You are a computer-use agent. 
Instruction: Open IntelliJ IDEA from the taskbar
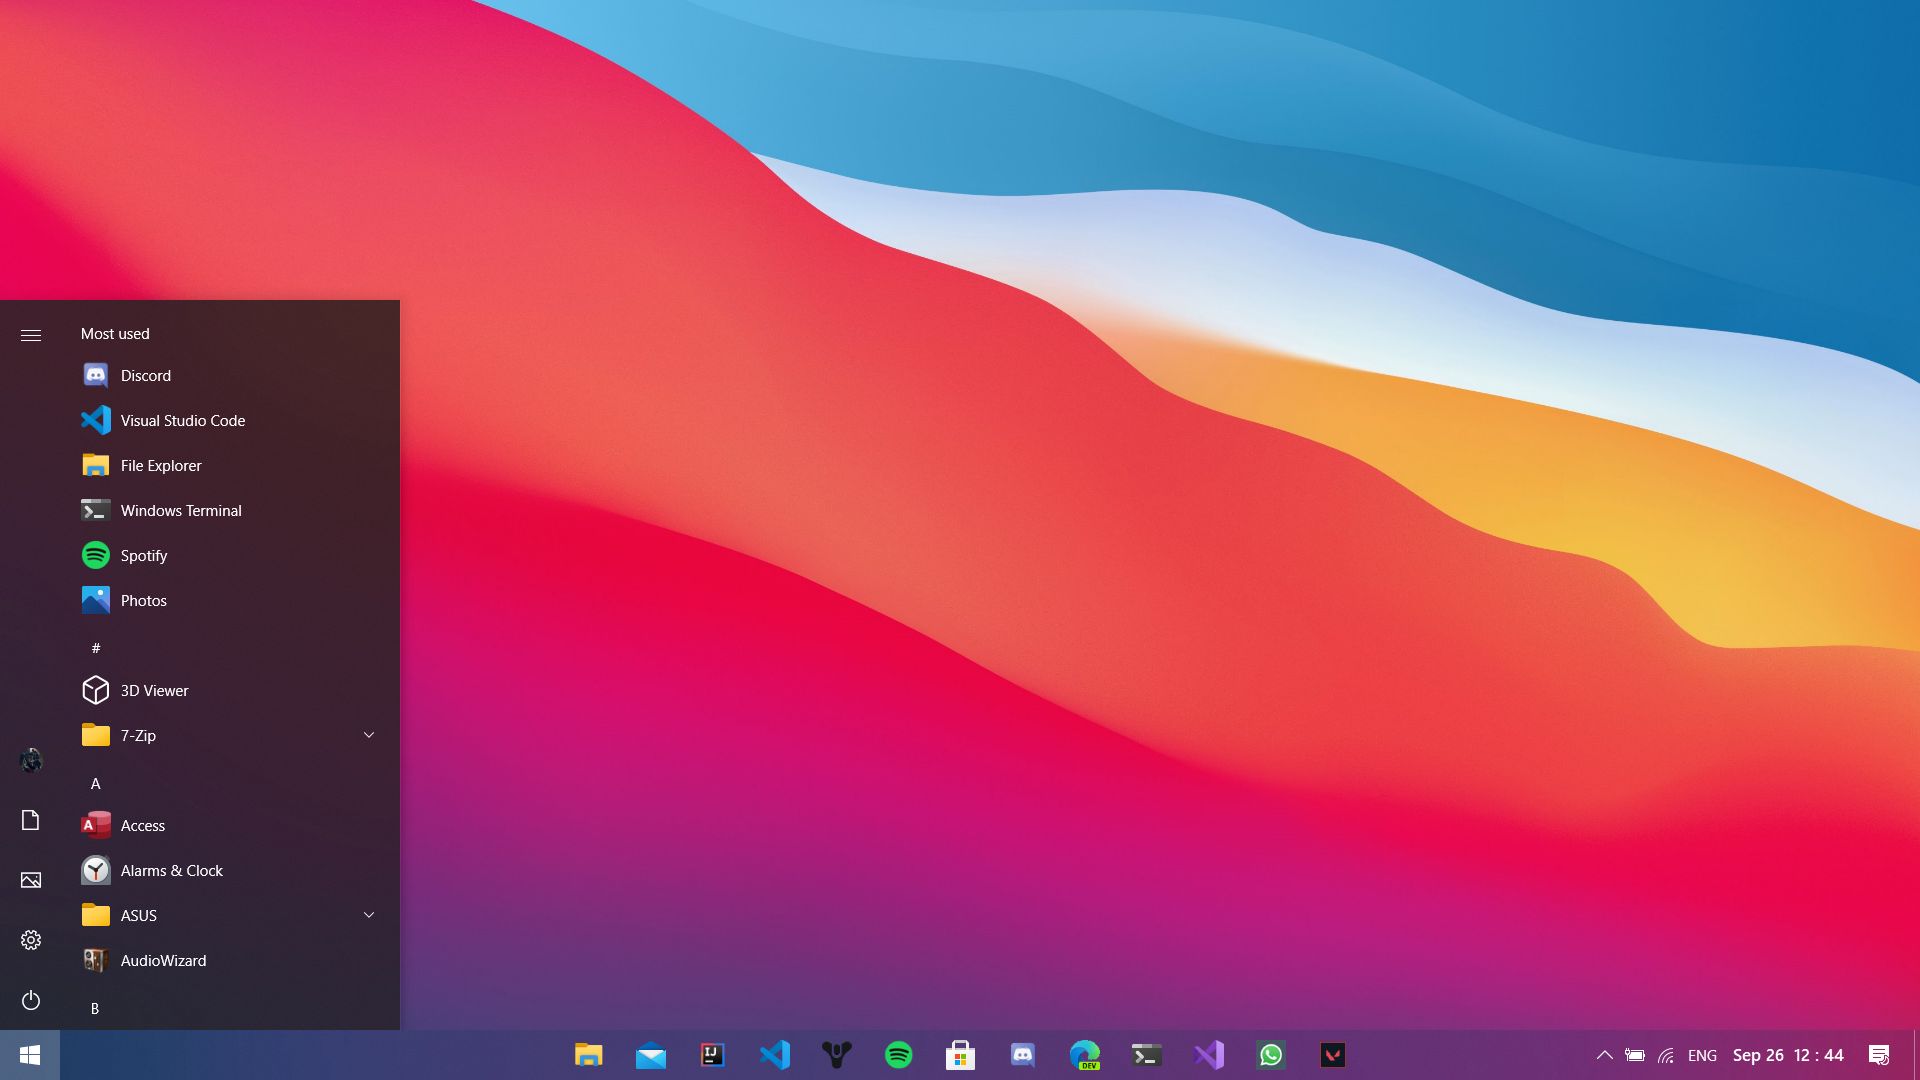(x=713, y=1054)
